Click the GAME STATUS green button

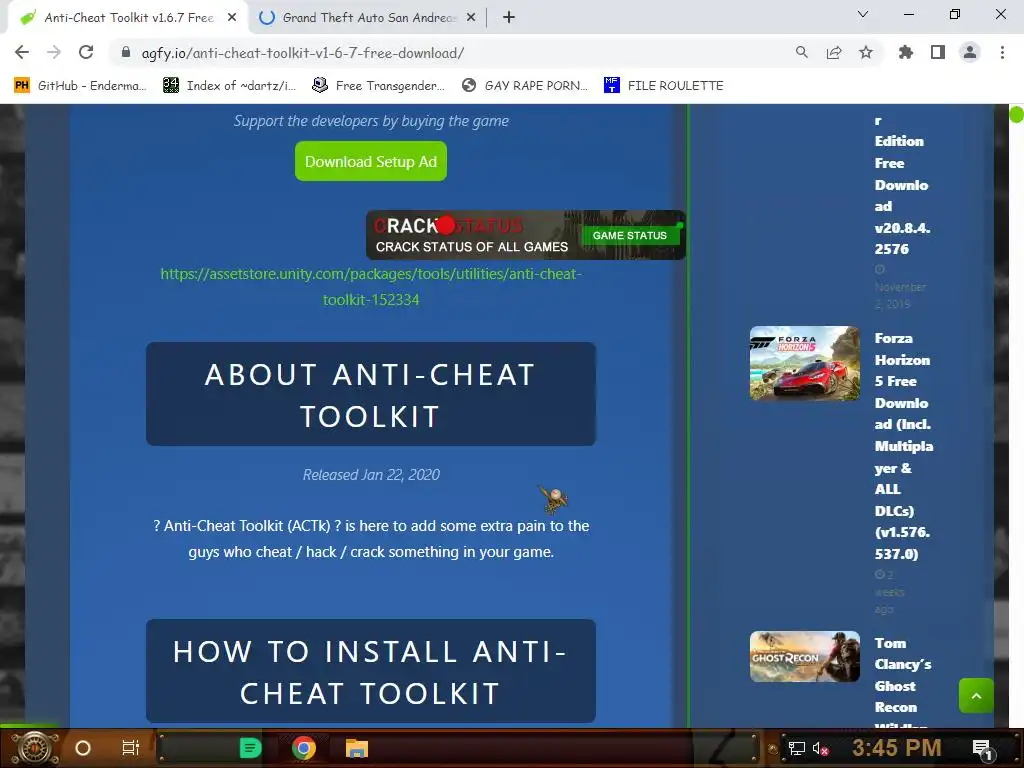[630, 235]
